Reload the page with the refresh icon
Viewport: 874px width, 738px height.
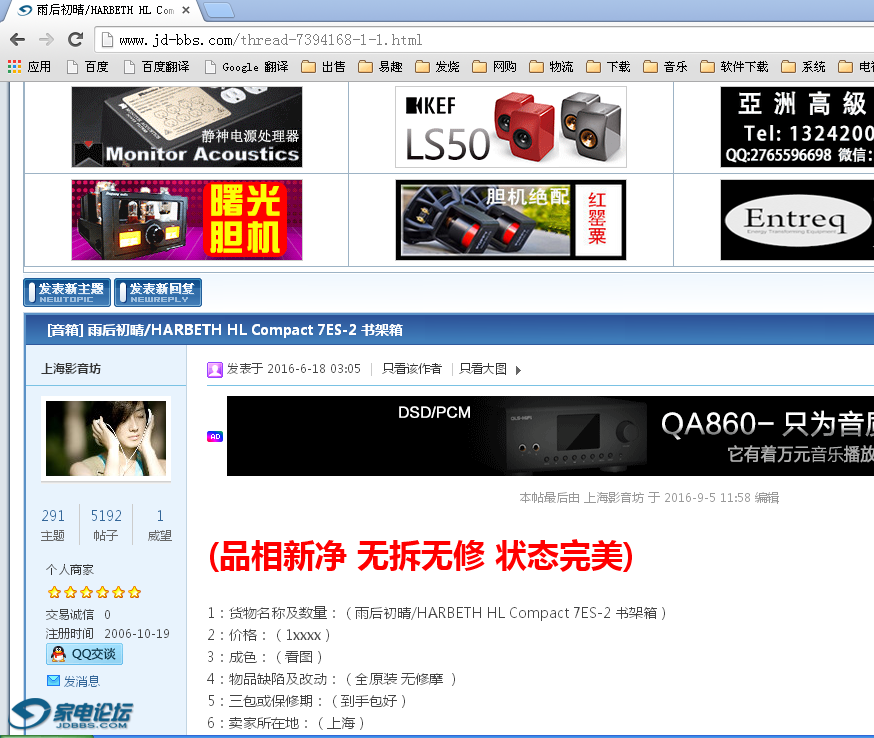click(75, 40)
